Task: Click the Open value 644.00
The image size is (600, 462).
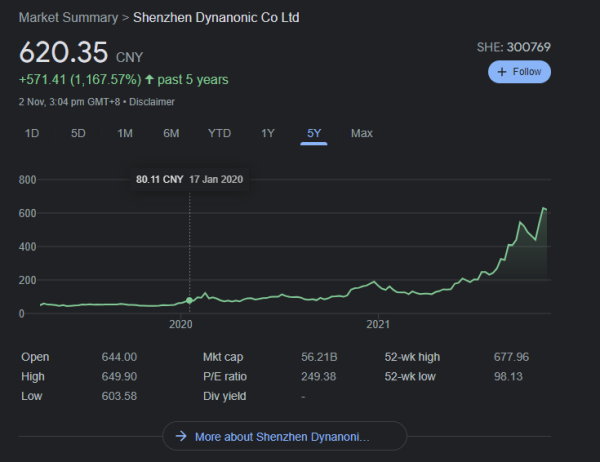Action: click(119, 357)
